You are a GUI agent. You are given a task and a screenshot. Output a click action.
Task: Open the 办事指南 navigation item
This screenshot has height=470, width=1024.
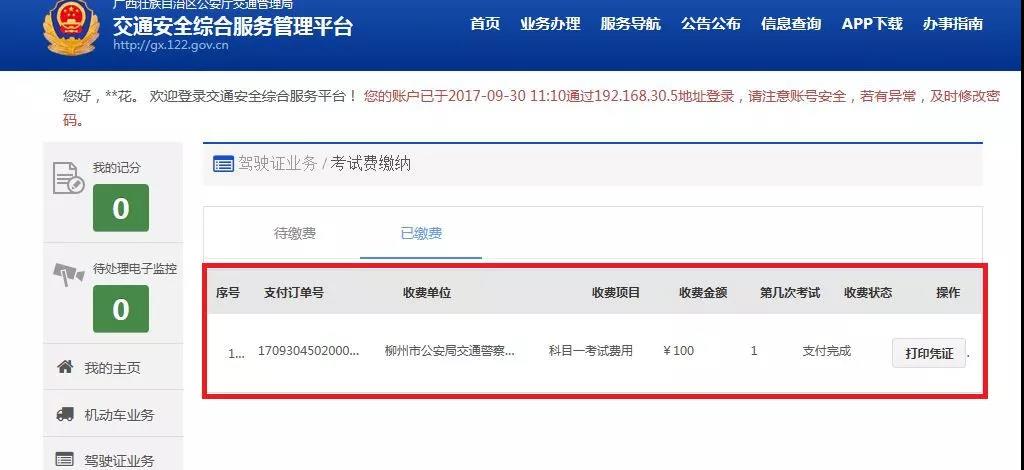(x=953, y=24)
